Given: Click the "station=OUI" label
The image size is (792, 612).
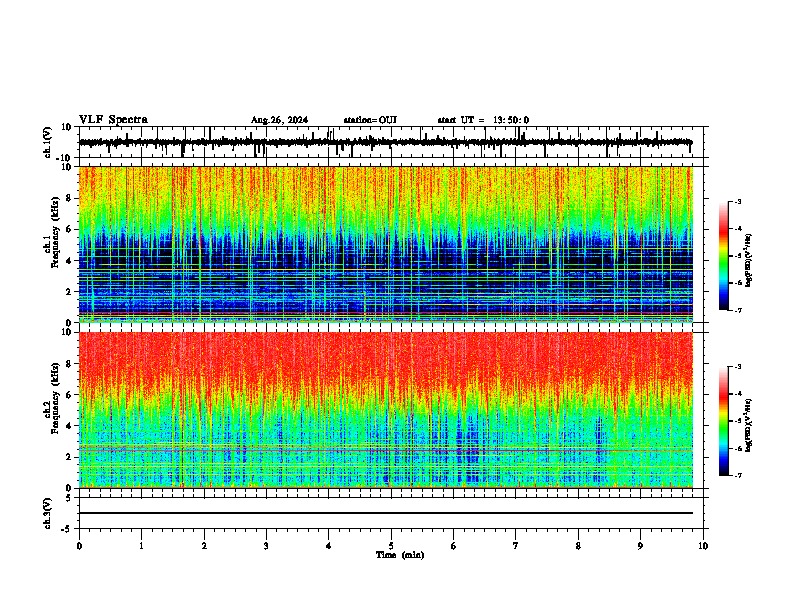Looking at the screenshot, I should [x=370, y=120].
